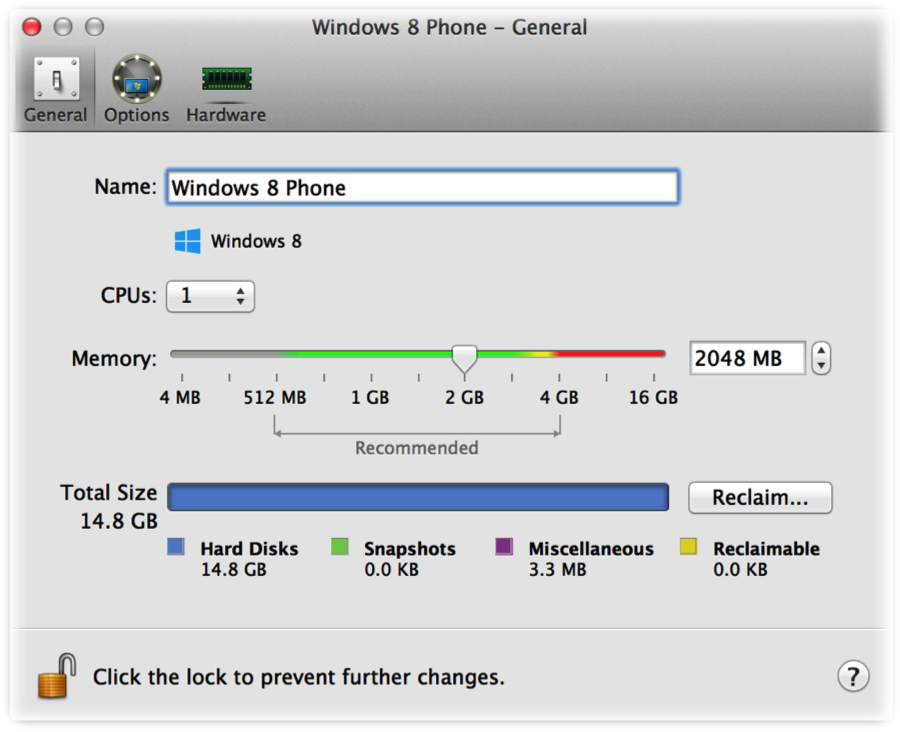
Task: Click the Reclaim... button
Action: click(760, 497)
